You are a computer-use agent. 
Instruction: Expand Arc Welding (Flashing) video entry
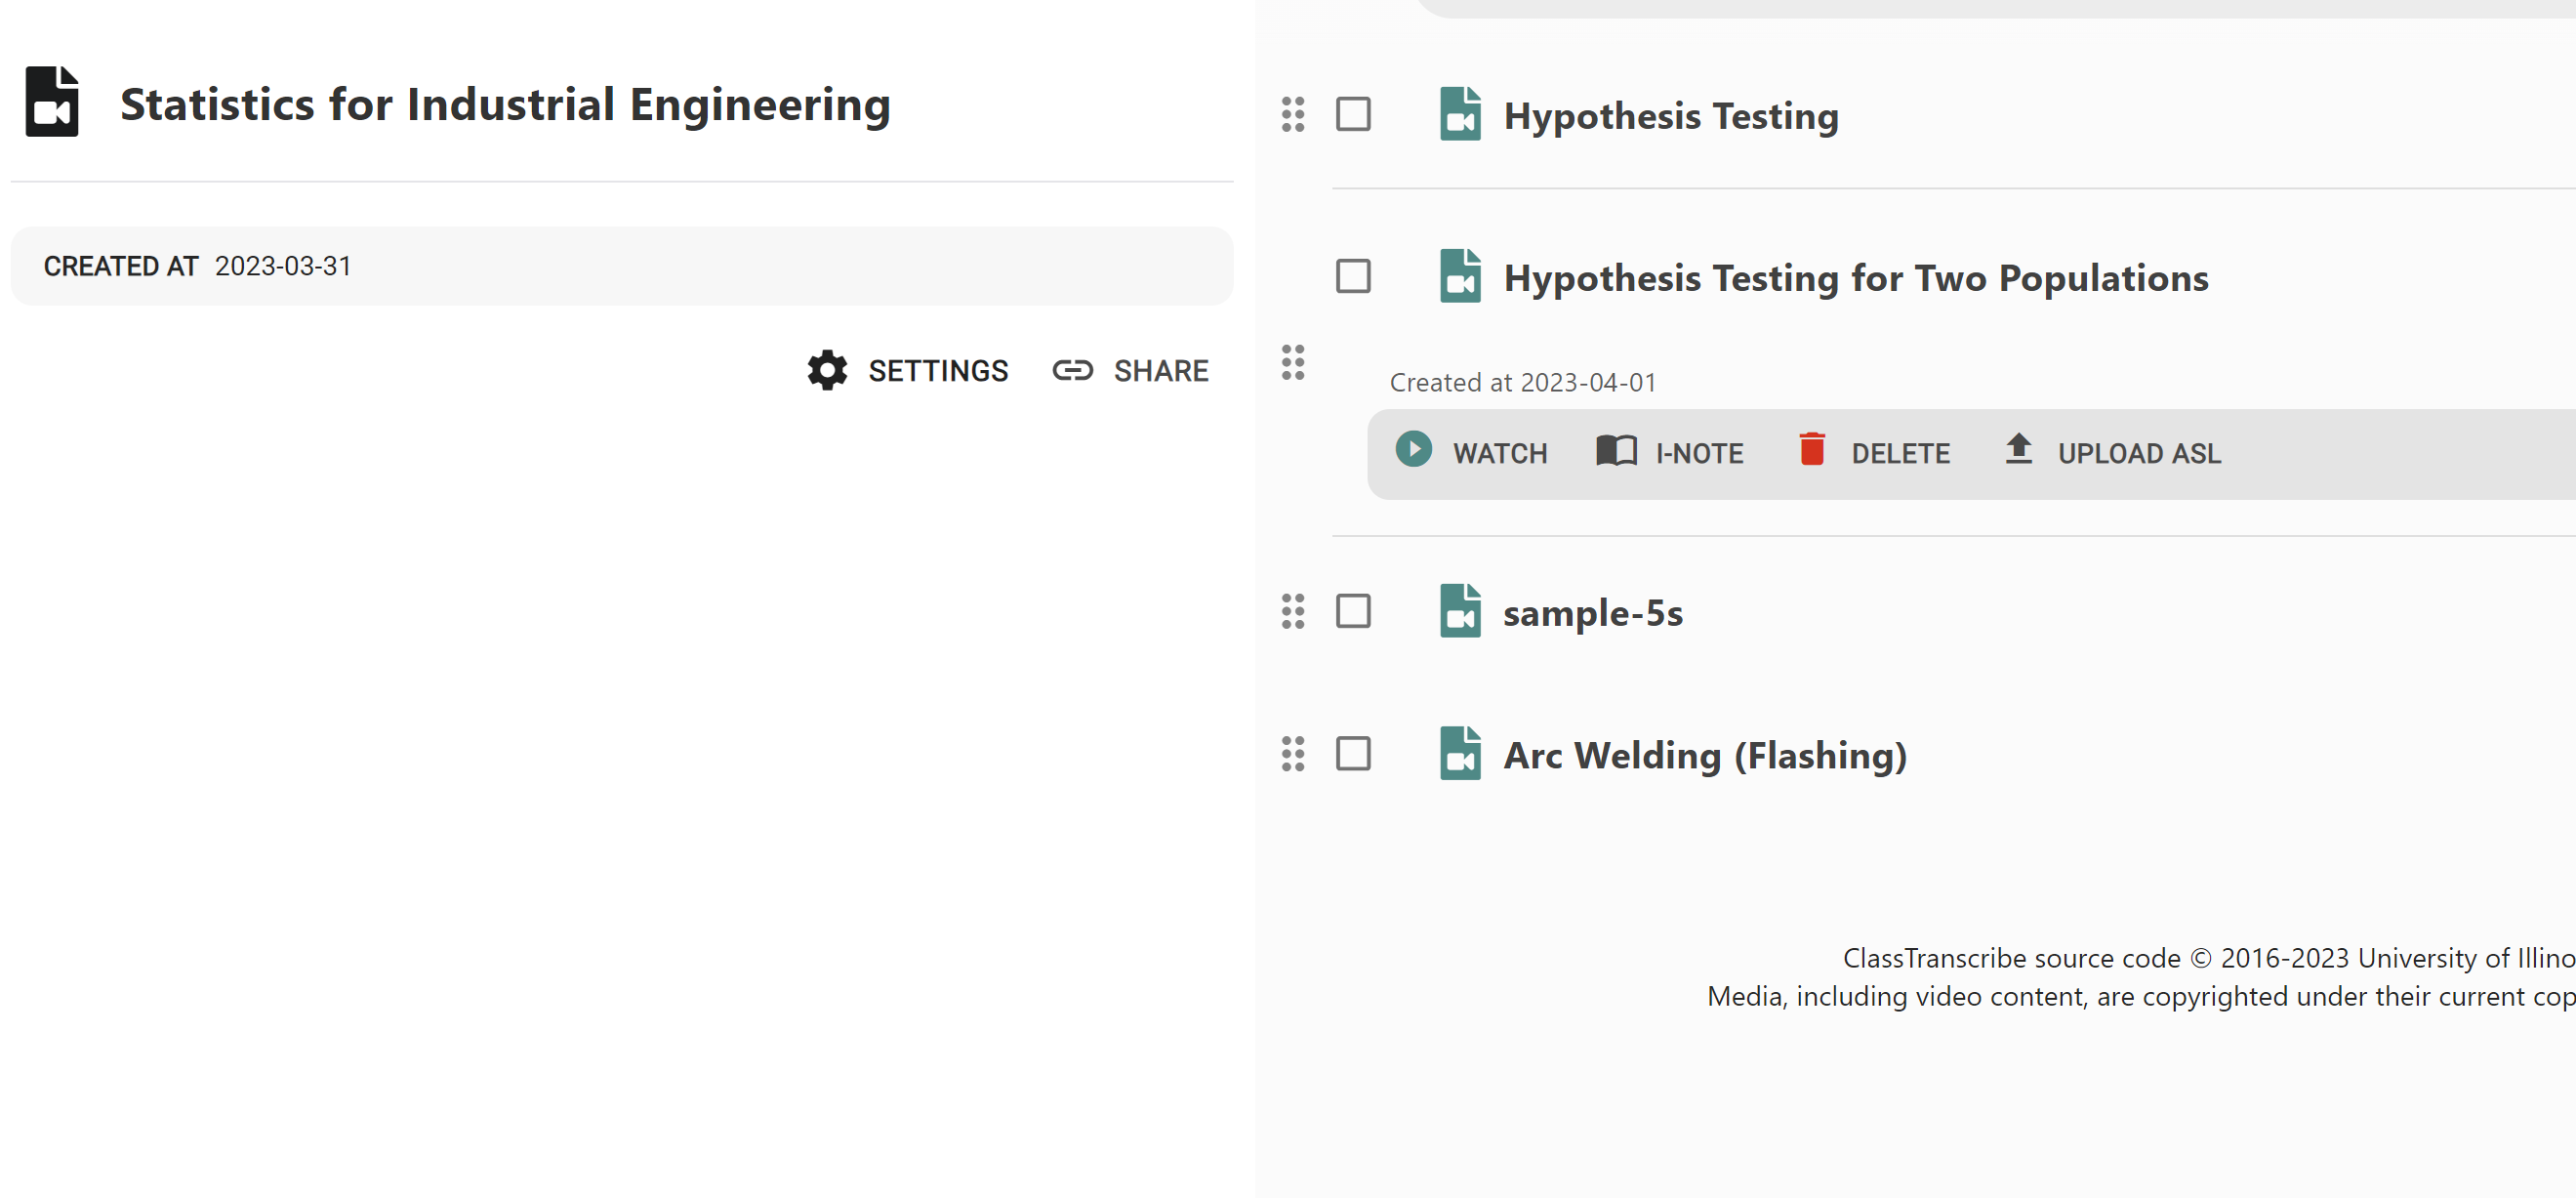pos(1704,756)
